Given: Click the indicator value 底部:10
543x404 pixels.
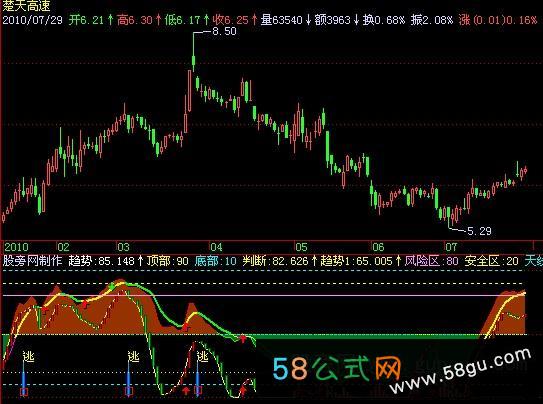Looking at the screenshot, I should point(215,261).
